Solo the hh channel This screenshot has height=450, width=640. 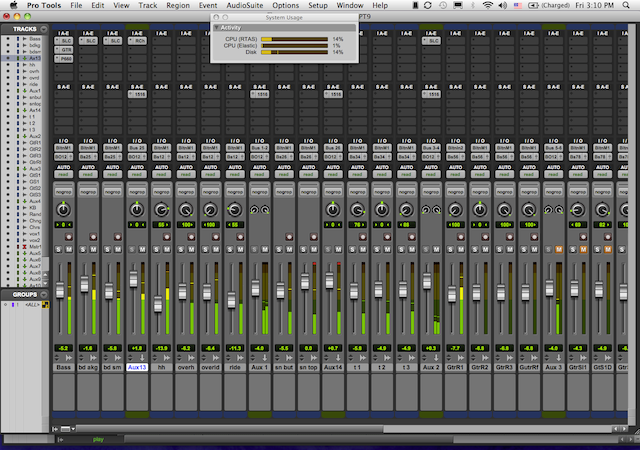pos(156,249)
